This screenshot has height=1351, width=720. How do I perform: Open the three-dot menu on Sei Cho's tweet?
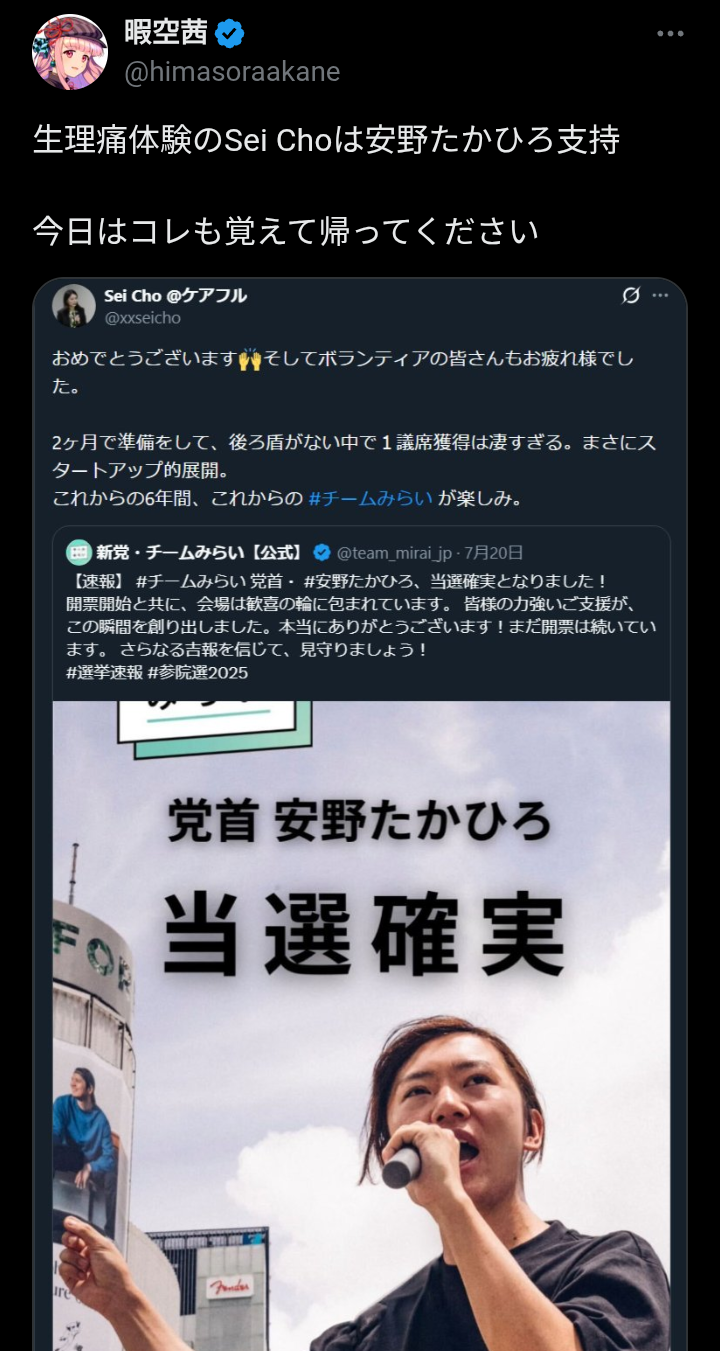click(x=660, y=296)
